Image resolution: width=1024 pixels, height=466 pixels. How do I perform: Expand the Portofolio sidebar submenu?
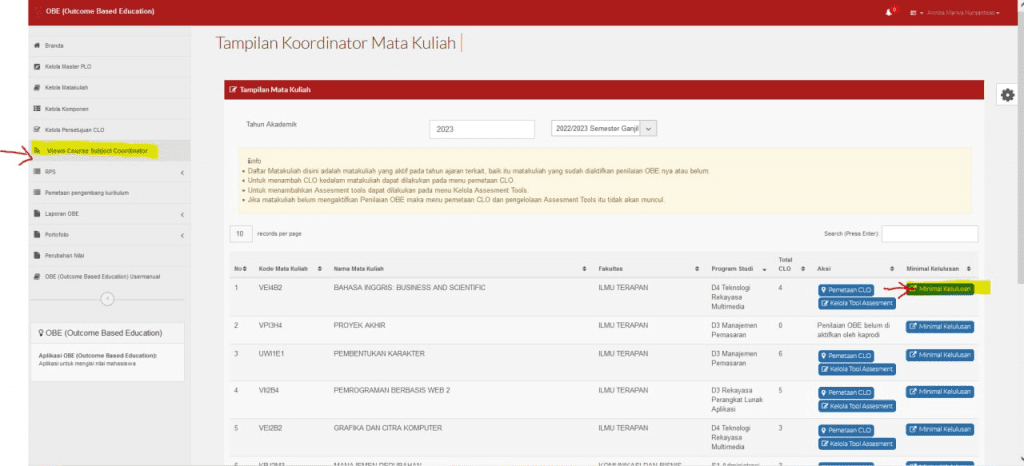tap(182, 235)
